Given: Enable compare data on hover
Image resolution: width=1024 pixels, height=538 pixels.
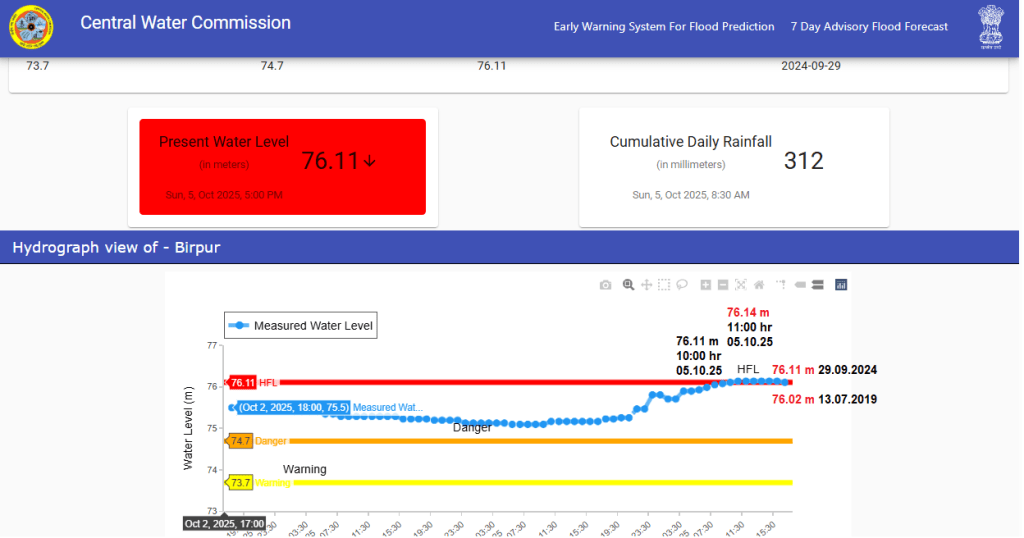Looking at the screenshot, I should [817, 285].
